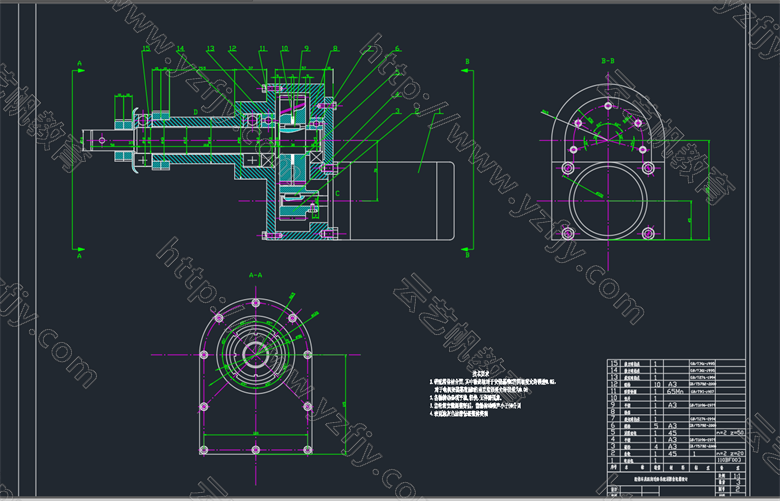Select item number 7 in the parts list
This screenshot has width=780, height=501.
coord(613,419)
